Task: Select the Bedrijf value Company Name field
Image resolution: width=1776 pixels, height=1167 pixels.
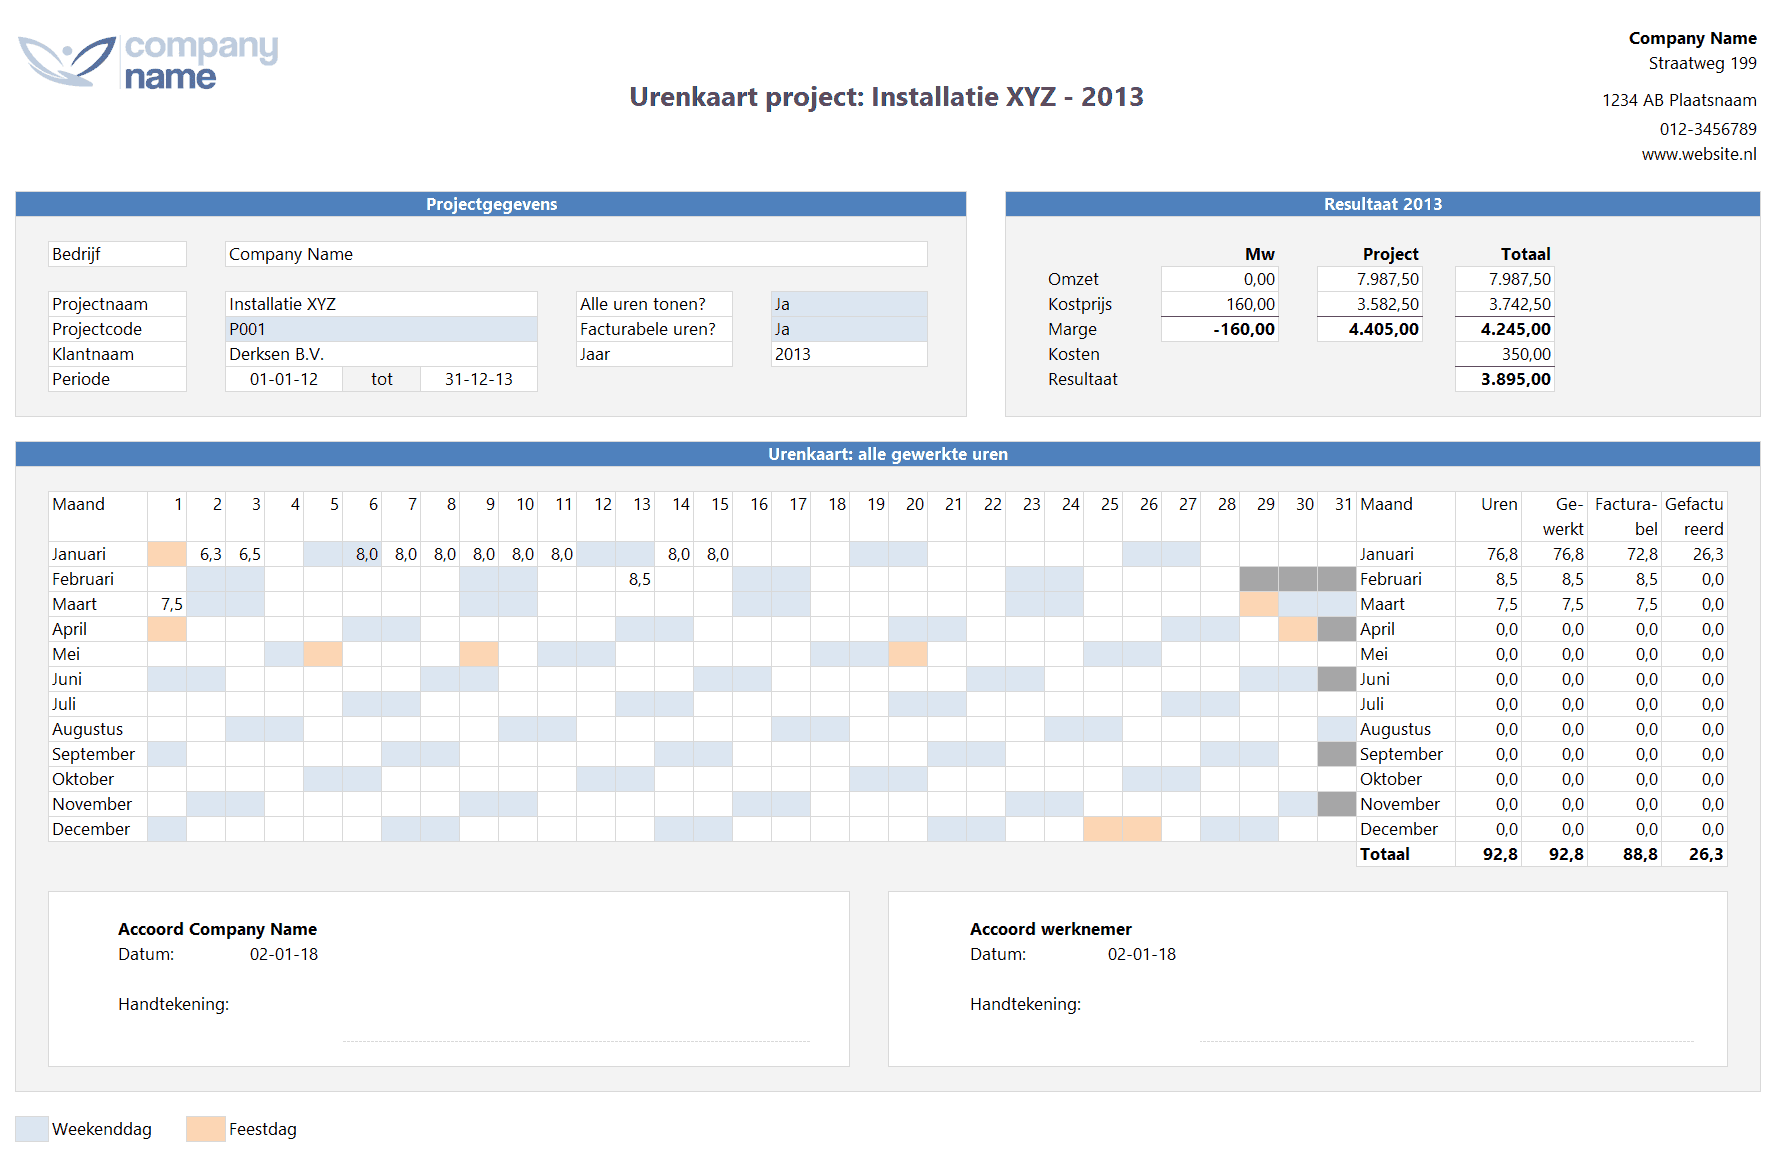Action: point(575,254)
